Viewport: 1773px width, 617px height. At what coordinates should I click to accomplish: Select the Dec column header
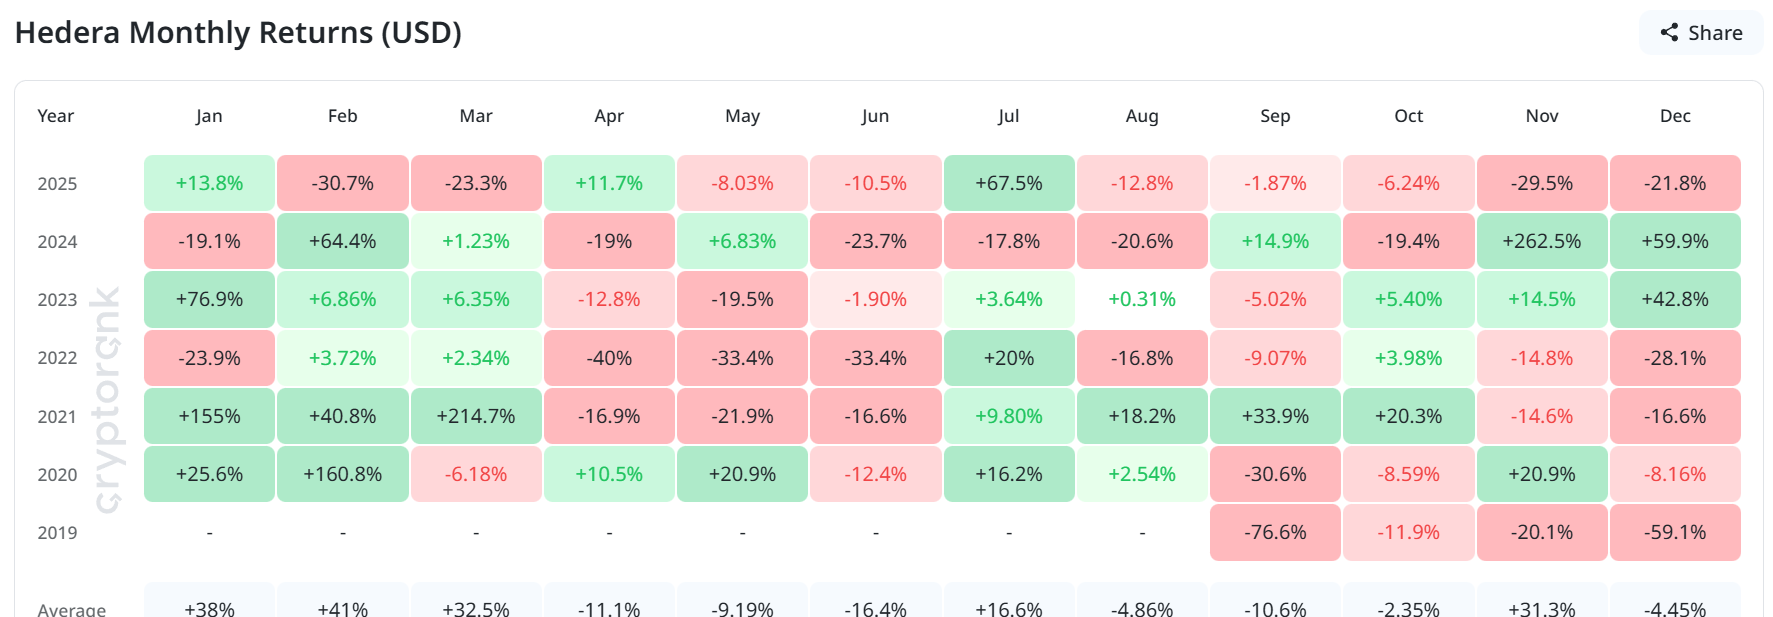1675,116
